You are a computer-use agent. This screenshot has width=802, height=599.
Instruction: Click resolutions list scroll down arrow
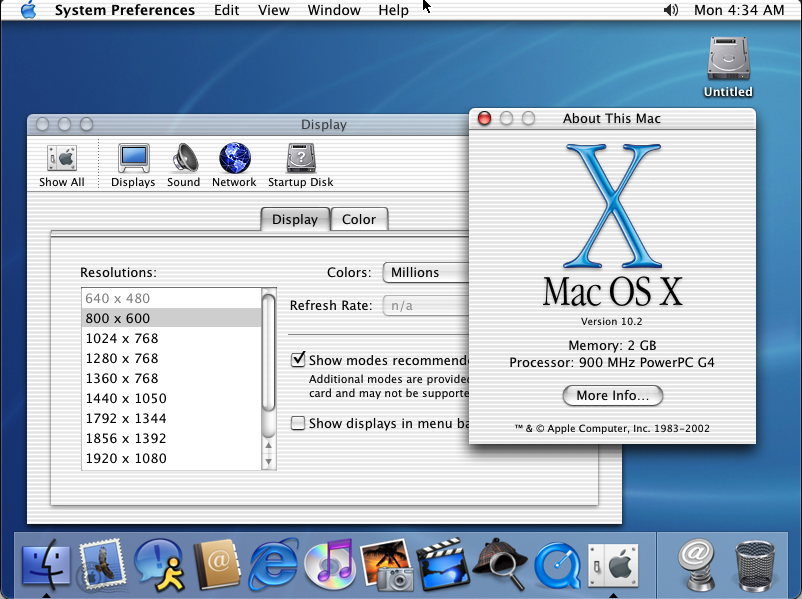coord(269,462)
